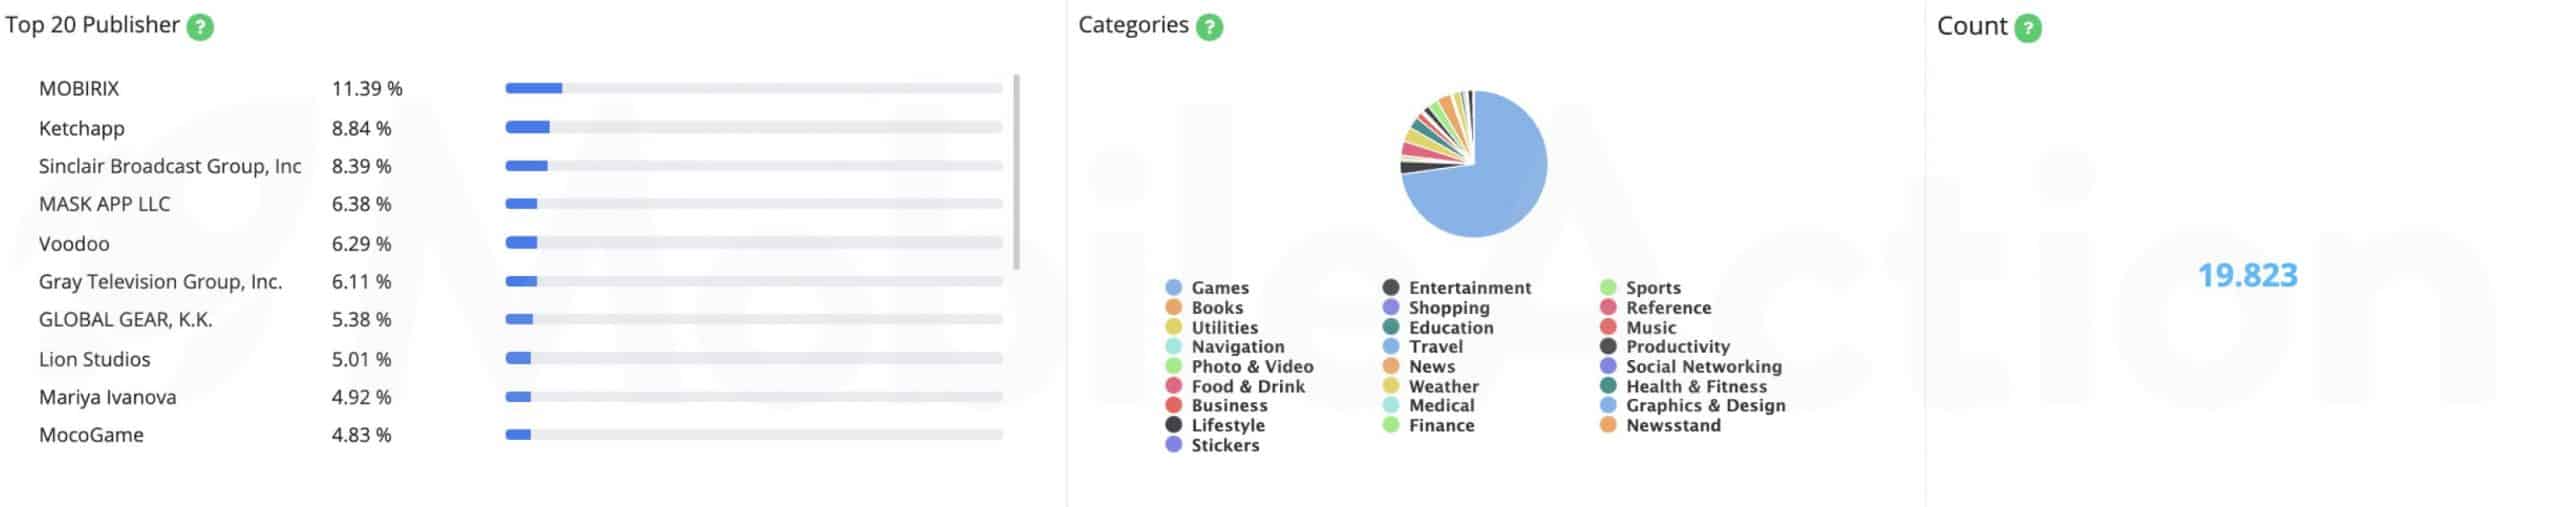Click the 19.823 count value
The height and width of the screenshot is (507, 2560).
[x=2247, y=275]
